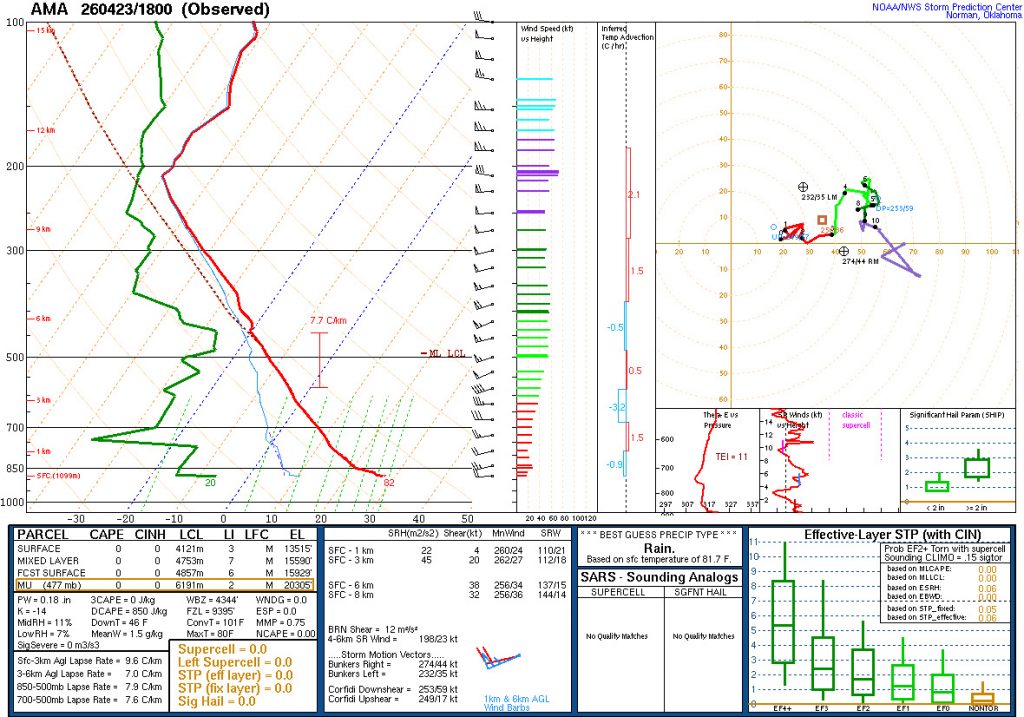Select the MU (477 mb) parcel row
Image resolution: width=1024 pixels, height=717 pixels.
165,585
